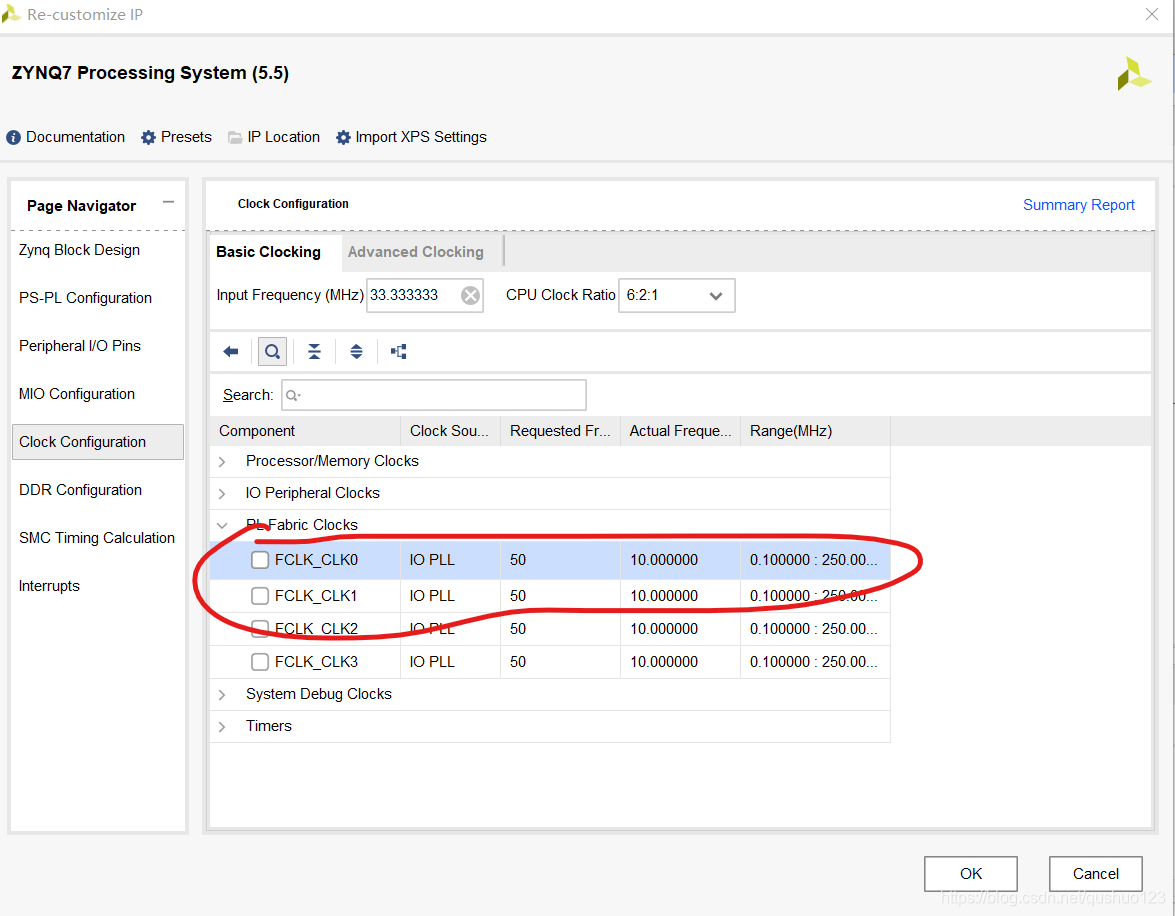Click the tree hierarchy view toolbar icon
Image resolution: width=1175 pixels, height=916 pixels.
coord(399,352)
